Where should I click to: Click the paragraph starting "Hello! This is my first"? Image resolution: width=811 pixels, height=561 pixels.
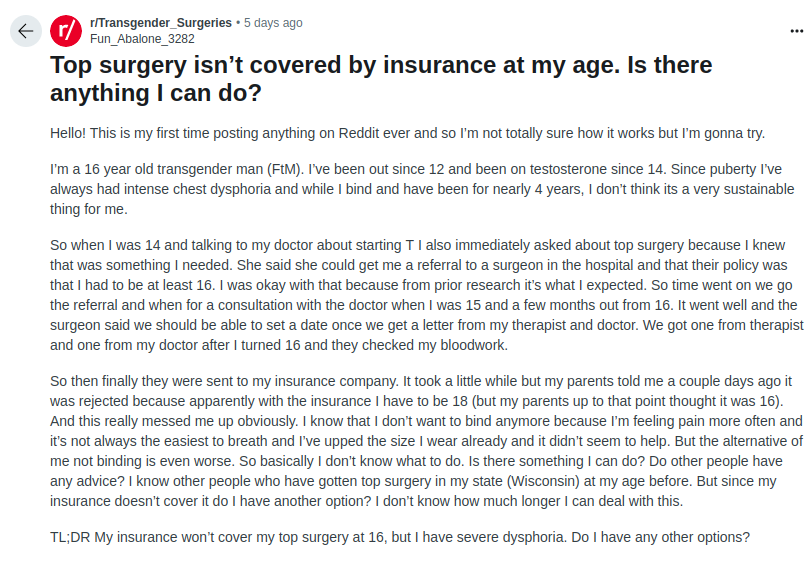pyautogui.click(x=408, y=133)
